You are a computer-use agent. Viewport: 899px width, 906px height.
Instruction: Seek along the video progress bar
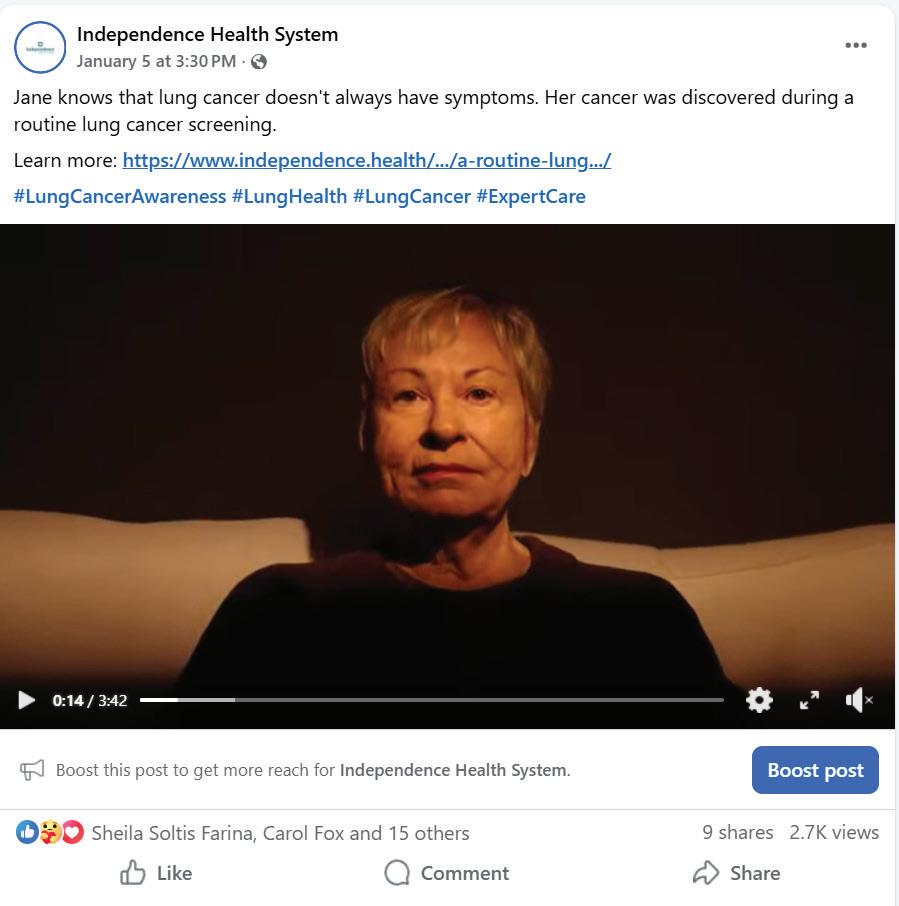[431, 700]
